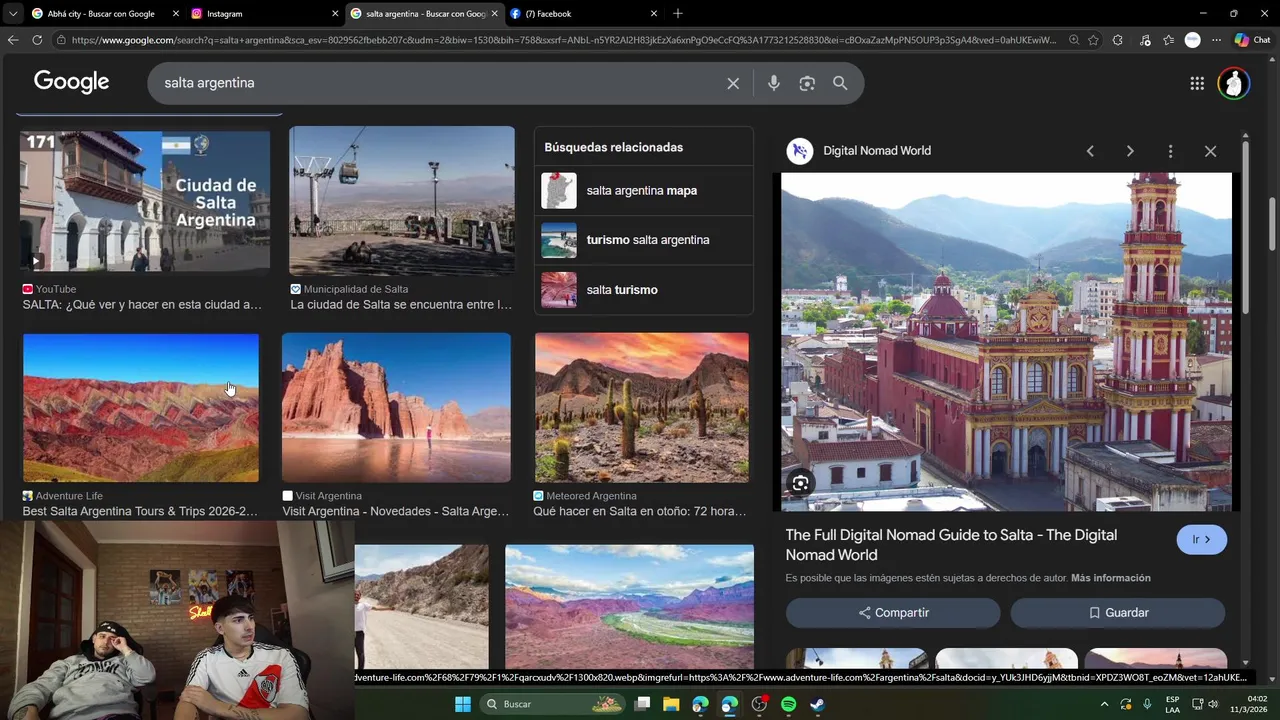Open The Full Digital Nomad Guide title

(951, 545)
